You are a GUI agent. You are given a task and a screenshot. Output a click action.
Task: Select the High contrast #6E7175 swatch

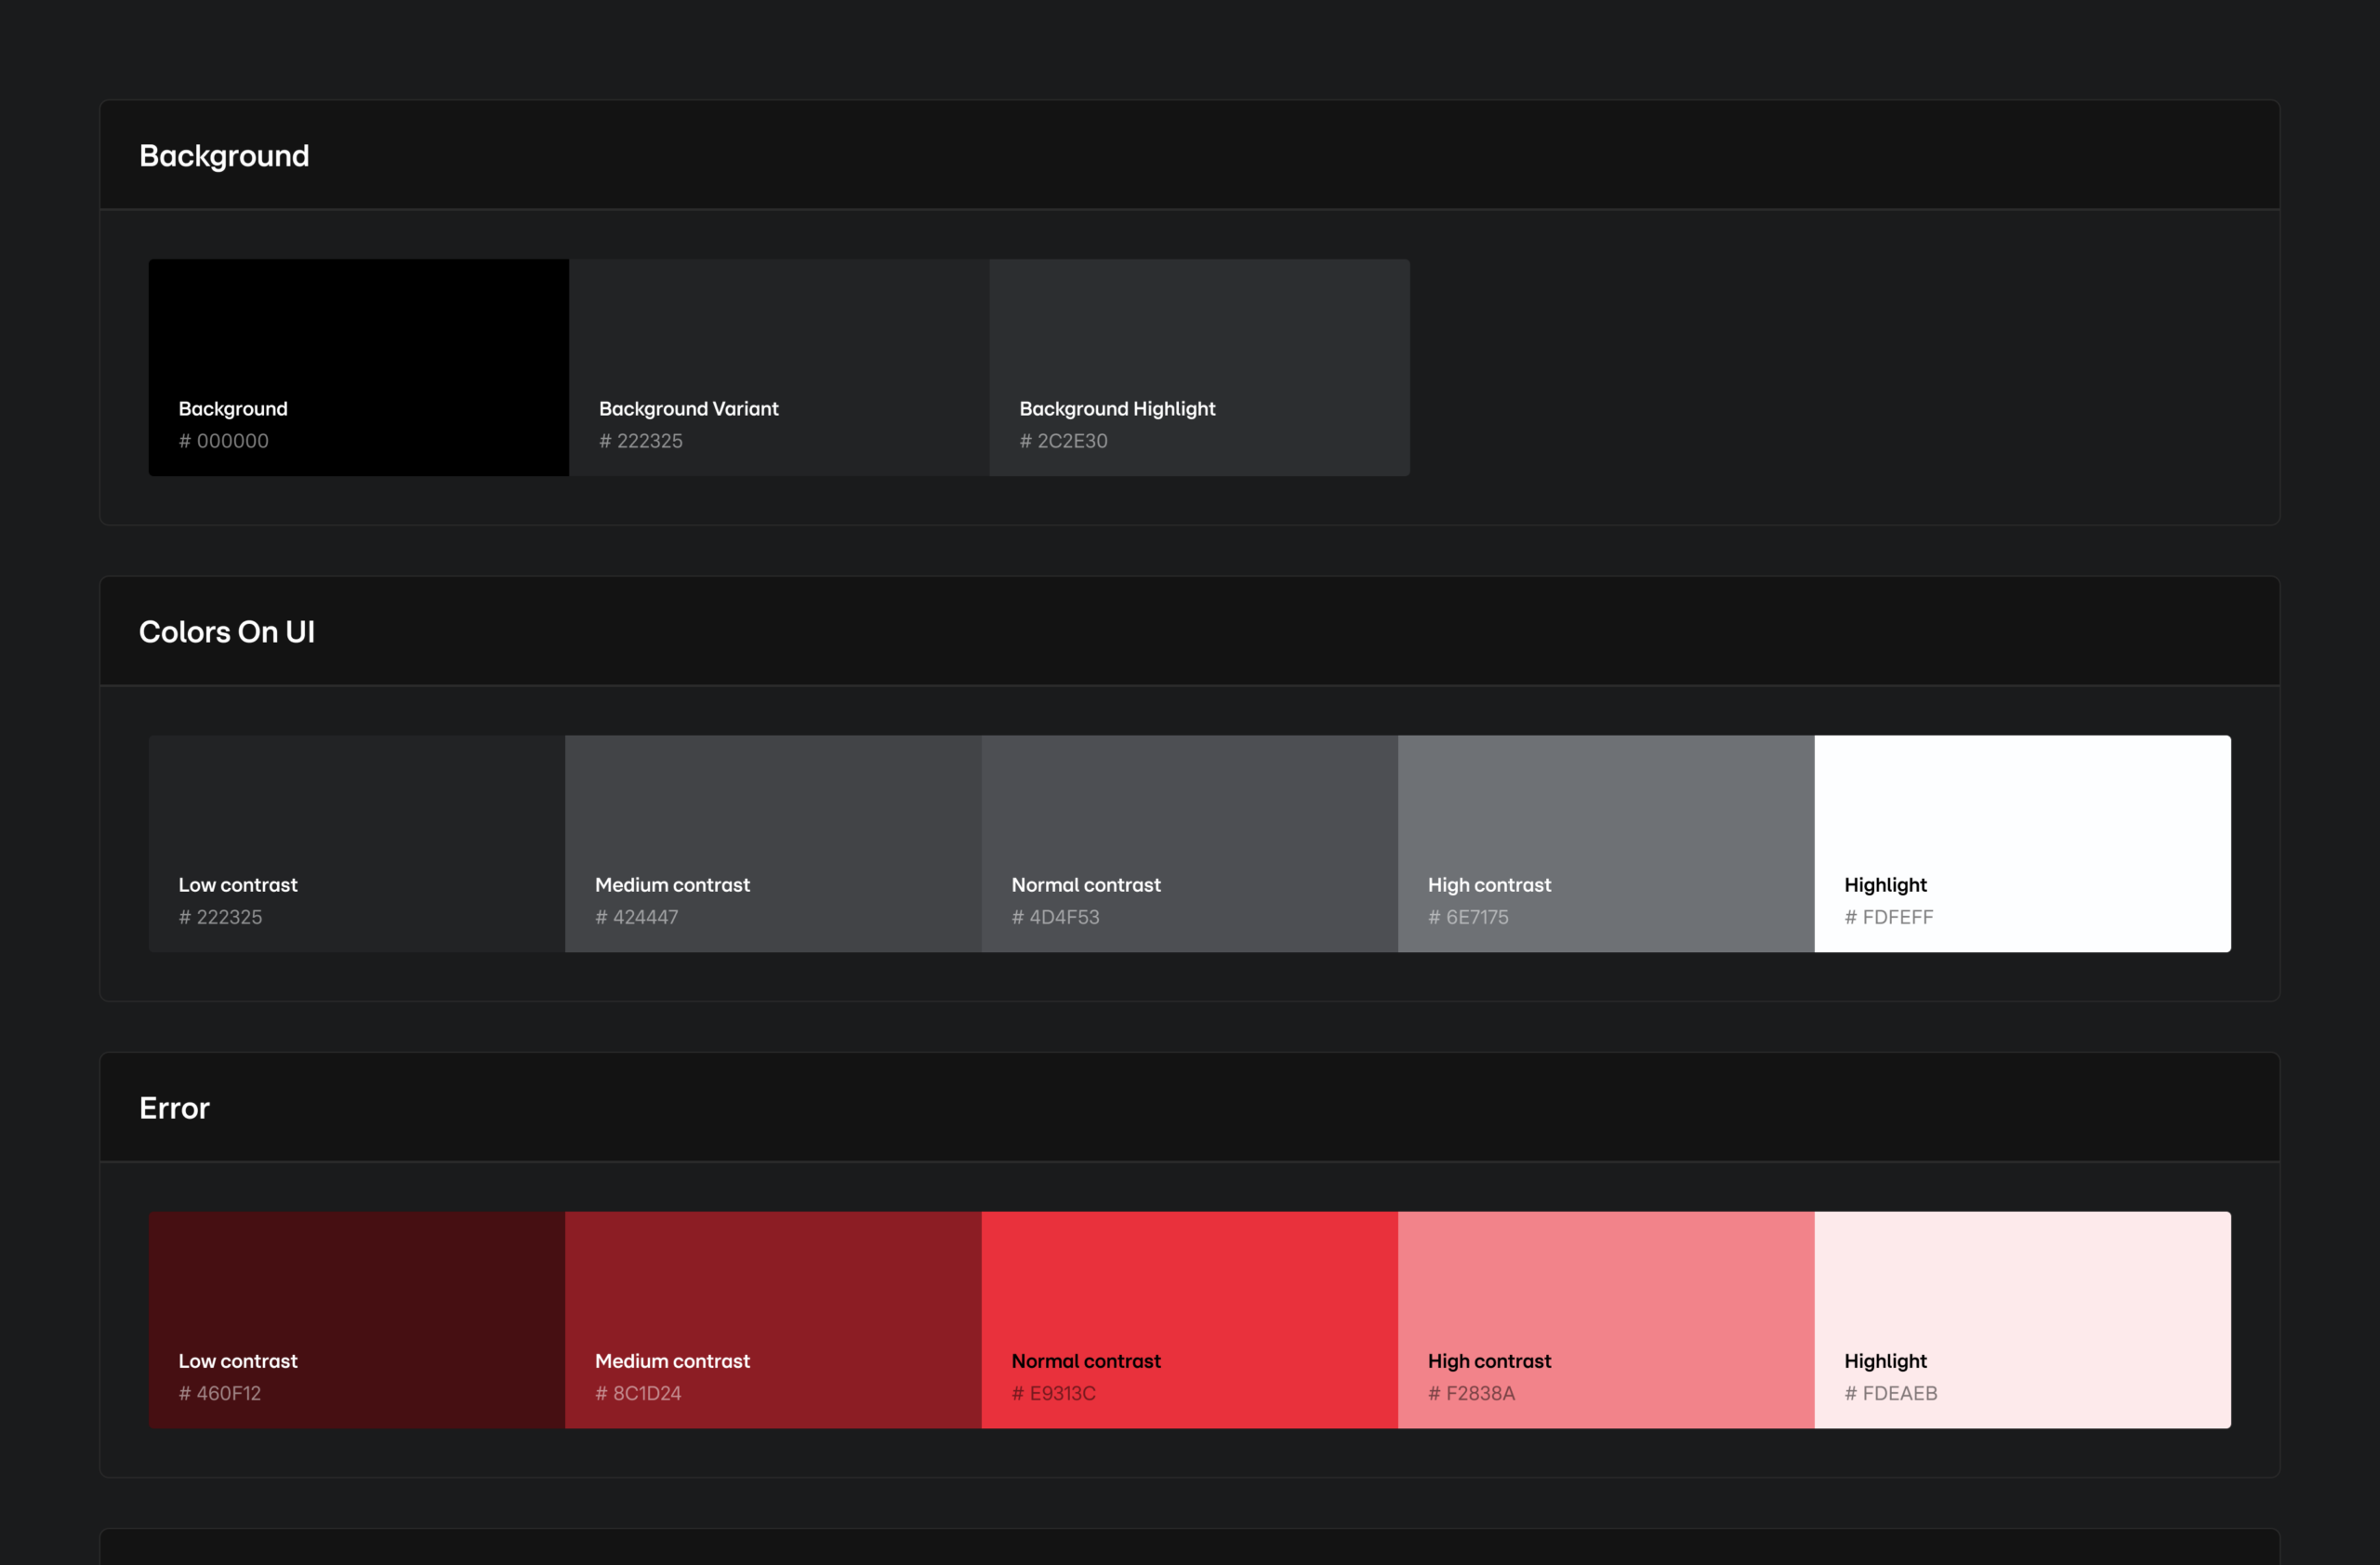pos(1606,843)
